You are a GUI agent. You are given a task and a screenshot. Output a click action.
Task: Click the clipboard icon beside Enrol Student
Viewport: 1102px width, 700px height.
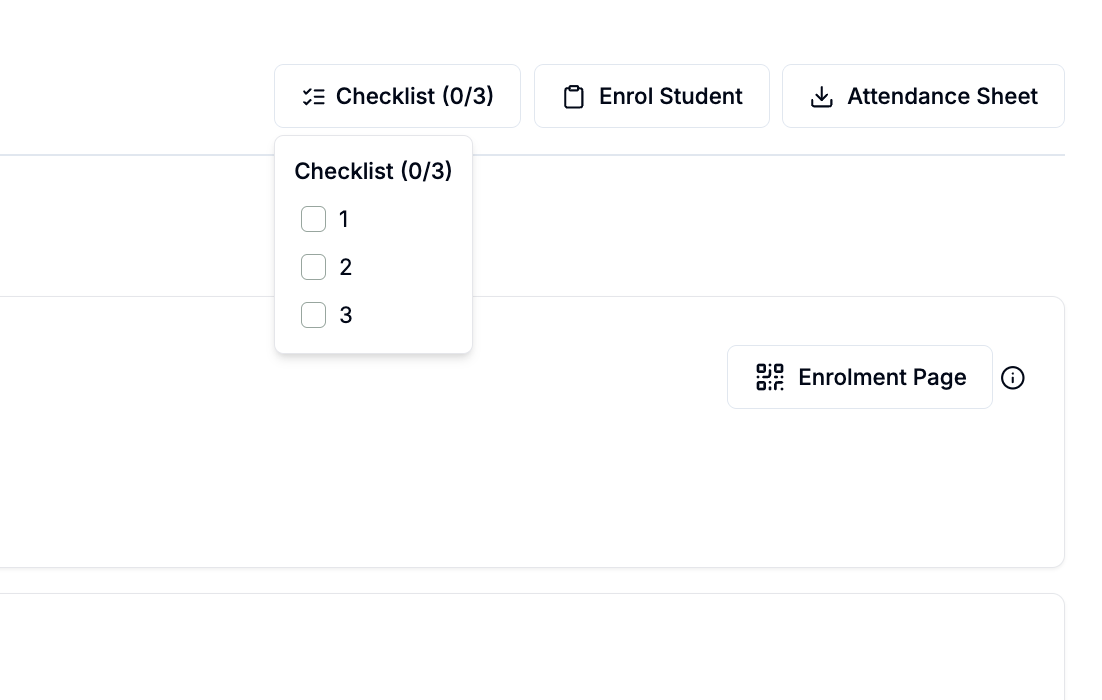pyautogui.click(x=573, y=96)
